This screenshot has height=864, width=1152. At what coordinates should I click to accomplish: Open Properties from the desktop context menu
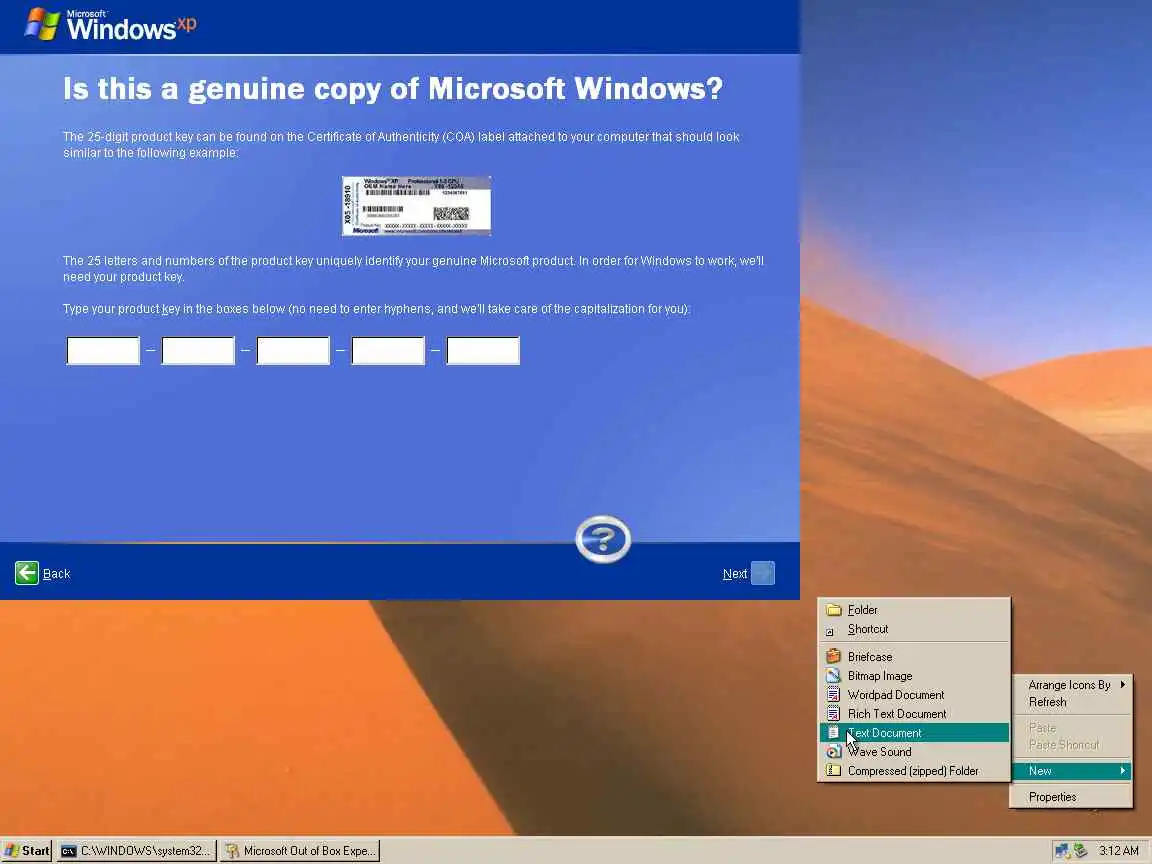click(1071, 796)
